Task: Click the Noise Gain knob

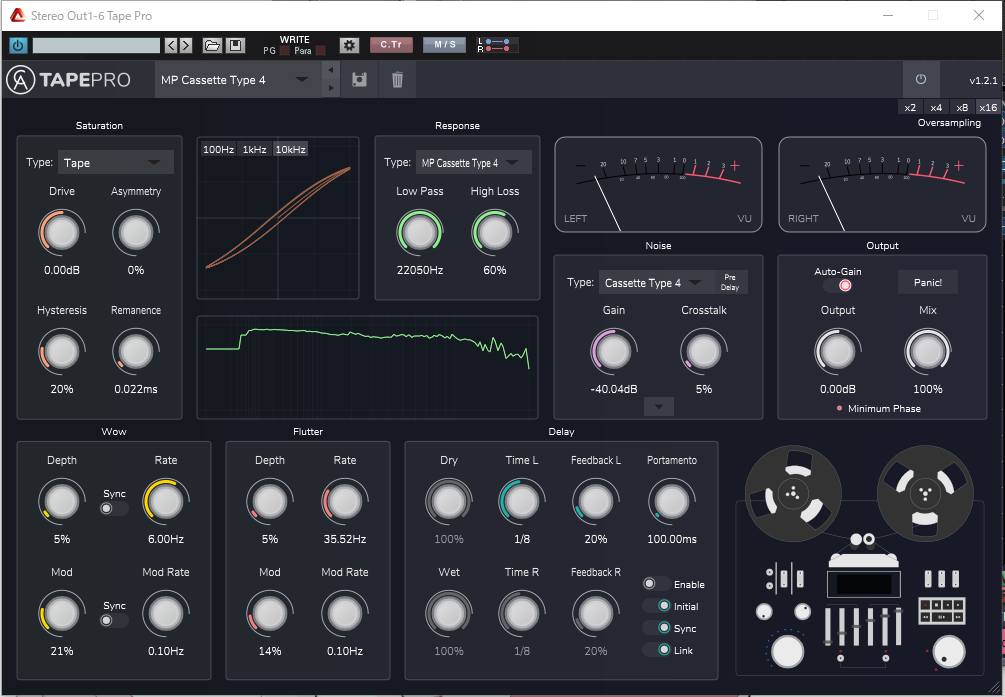Action: point(613,351)
